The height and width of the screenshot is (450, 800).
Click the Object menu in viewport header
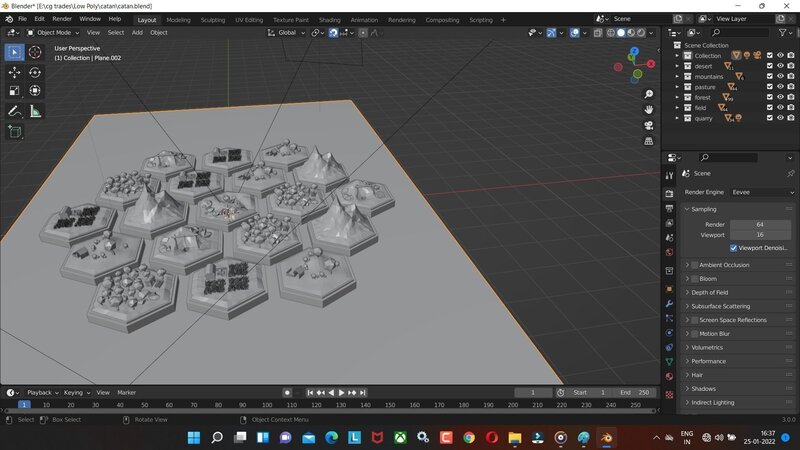(159, 32)
